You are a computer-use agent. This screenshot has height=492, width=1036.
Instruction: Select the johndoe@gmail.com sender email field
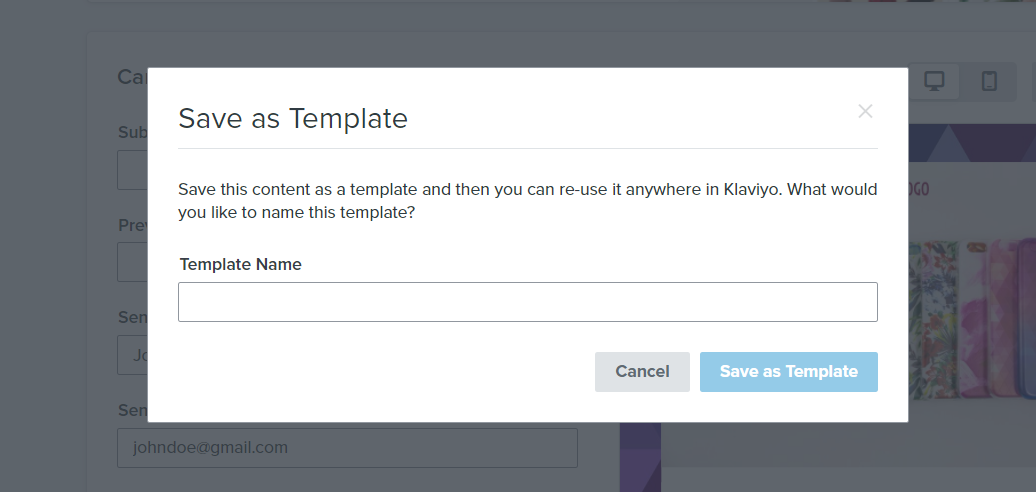[x=347, y=448]
